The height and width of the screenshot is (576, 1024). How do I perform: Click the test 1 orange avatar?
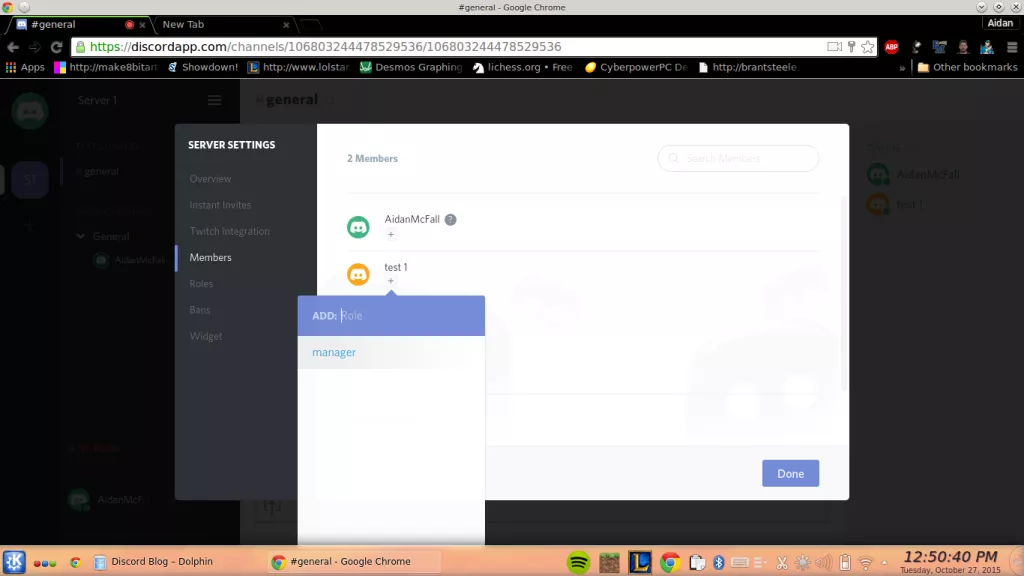[x=358, y=274]
